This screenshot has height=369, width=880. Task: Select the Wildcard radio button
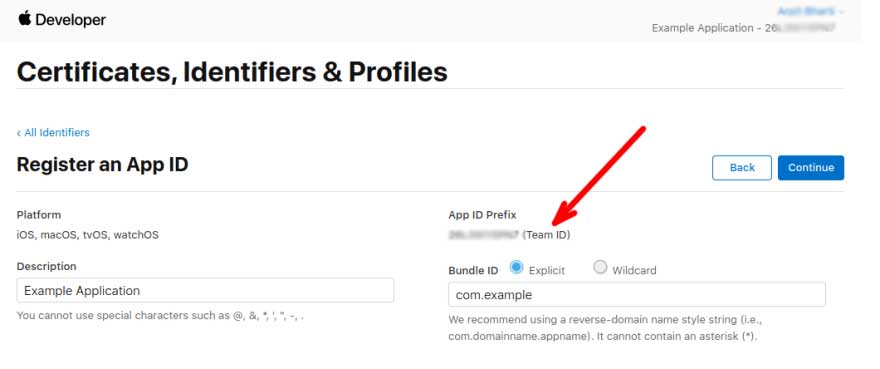click(x=600, y=267)
